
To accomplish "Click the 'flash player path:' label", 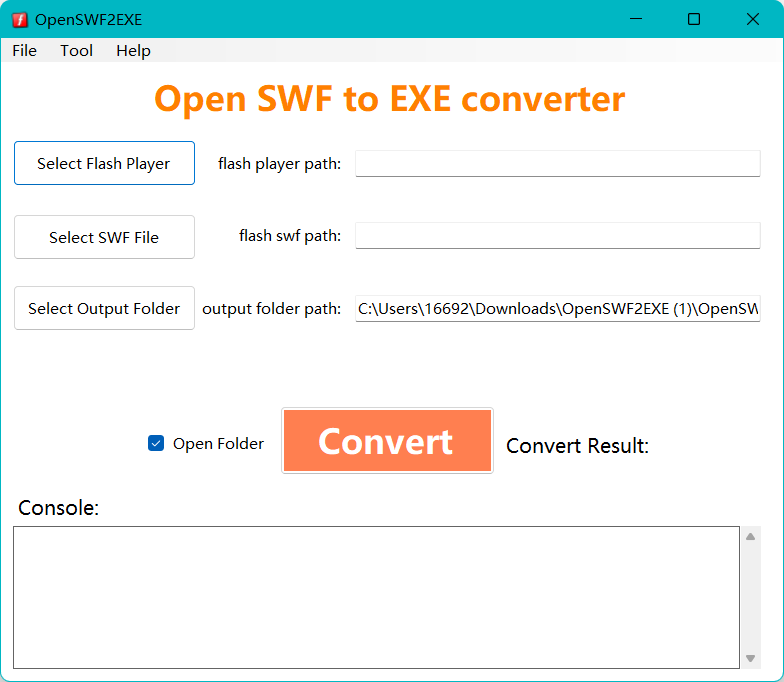I will 280,164.
